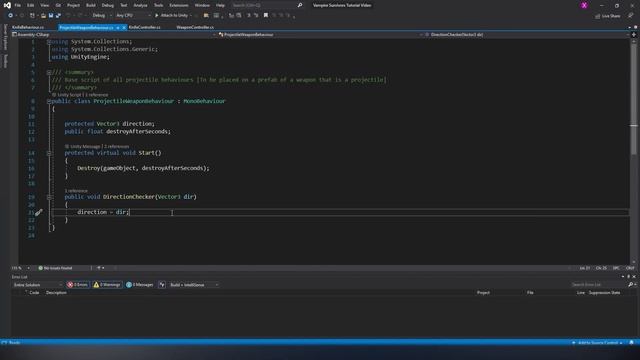This screenshot has width=640, height=360.
Task: Open the Project menu
Action: coord(73,5)
